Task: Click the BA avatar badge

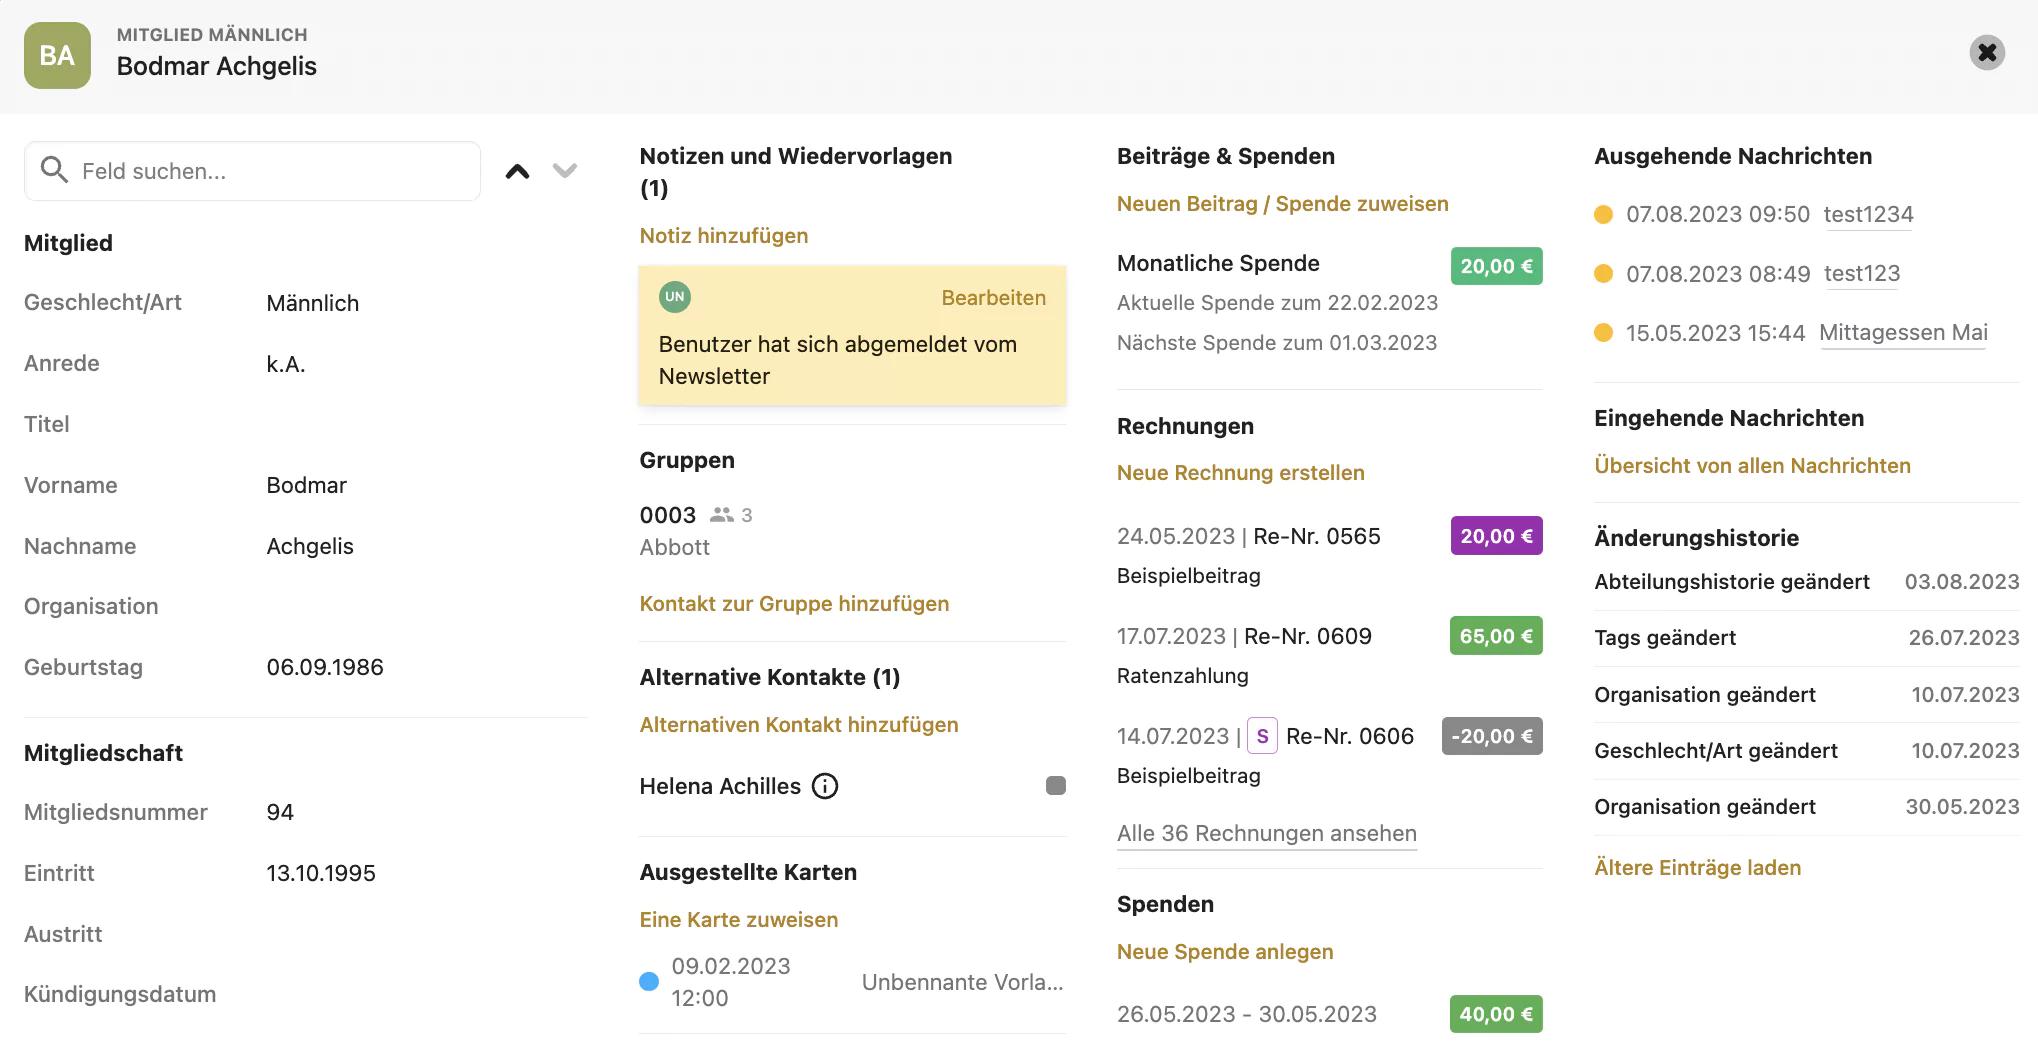Action: (57, 56)
